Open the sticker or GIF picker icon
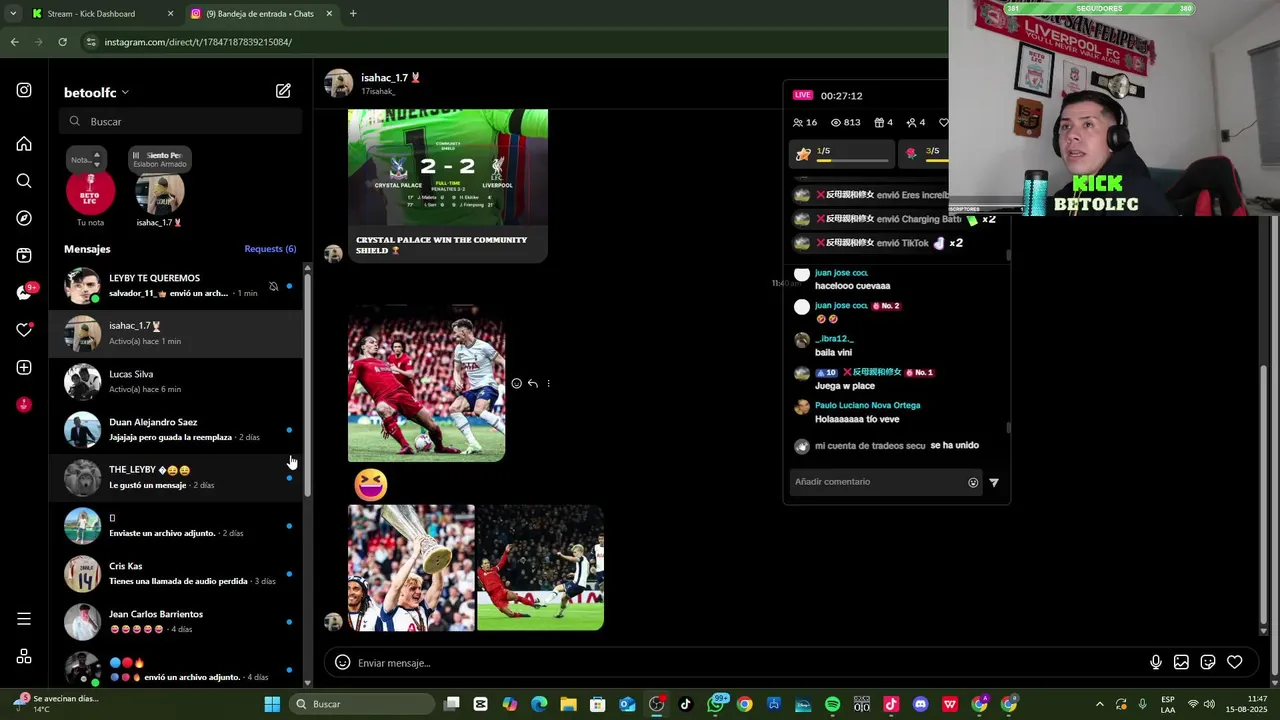The height and width of the screenshot is (720, 1280). (x=1208, y=662)
